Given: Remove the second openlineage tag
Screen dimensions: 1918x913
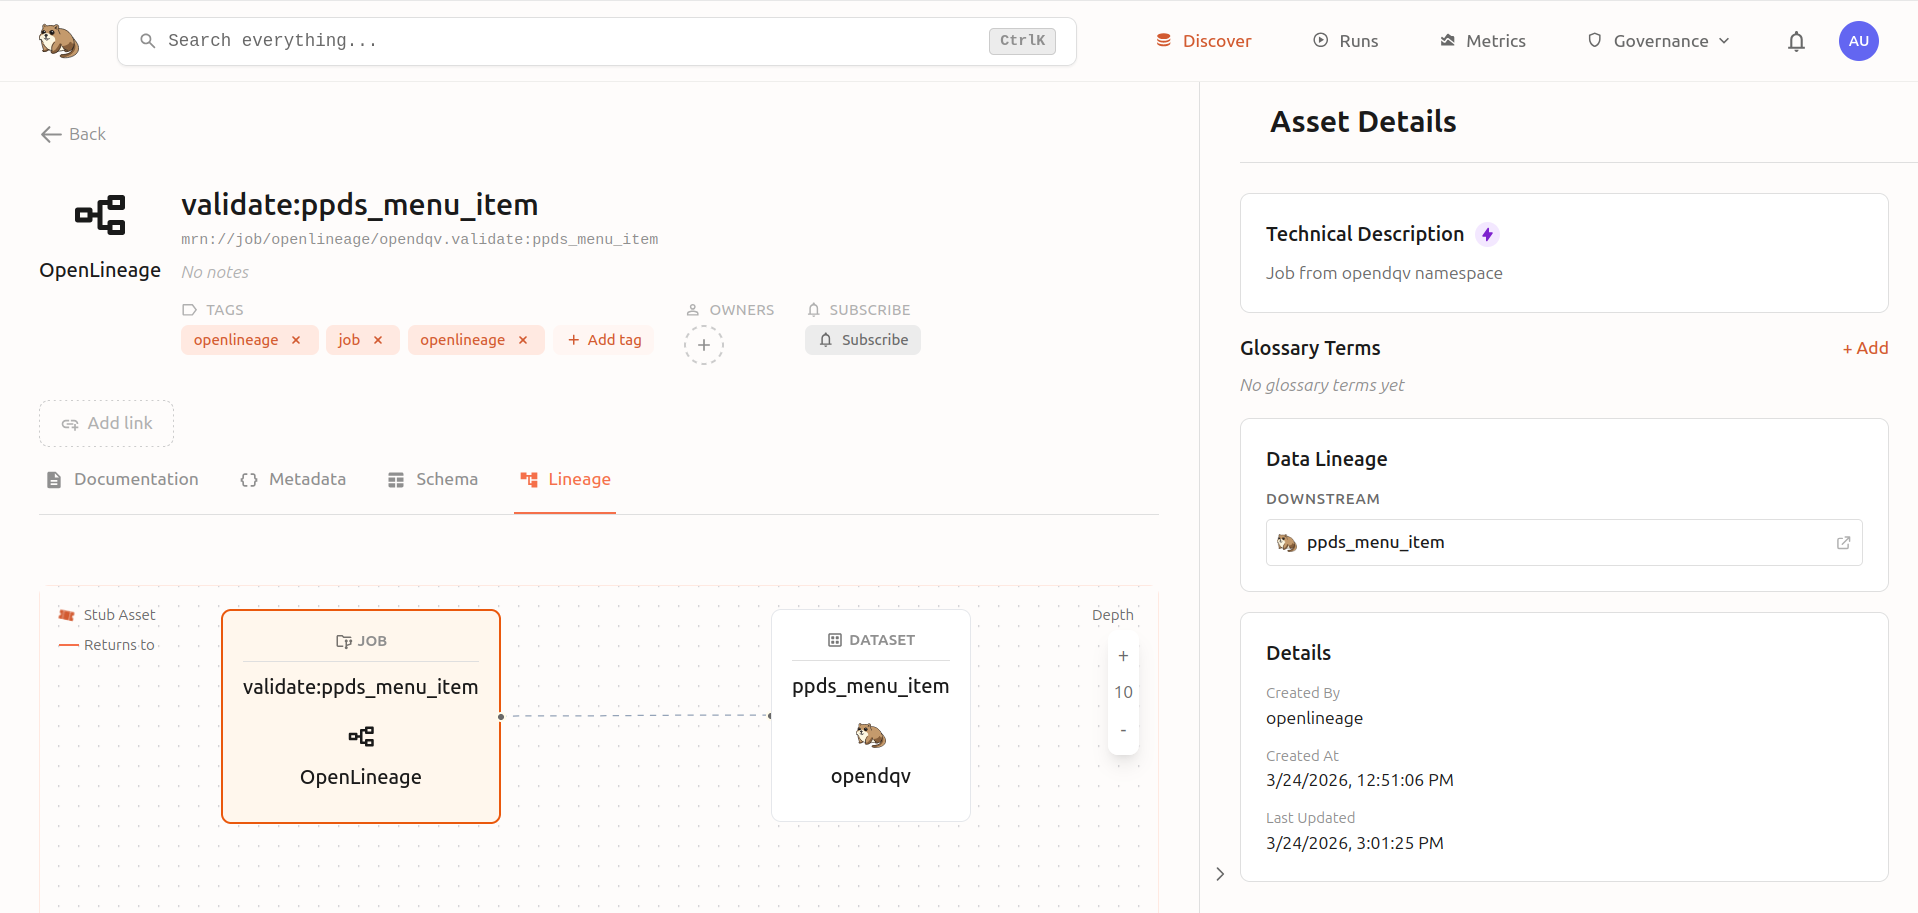Looking at the screenshot, I should click(523, 340).
